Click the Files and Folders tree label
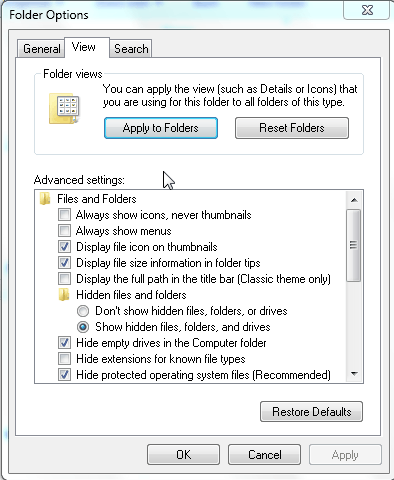The image size is (394, 480). (97, 199)
